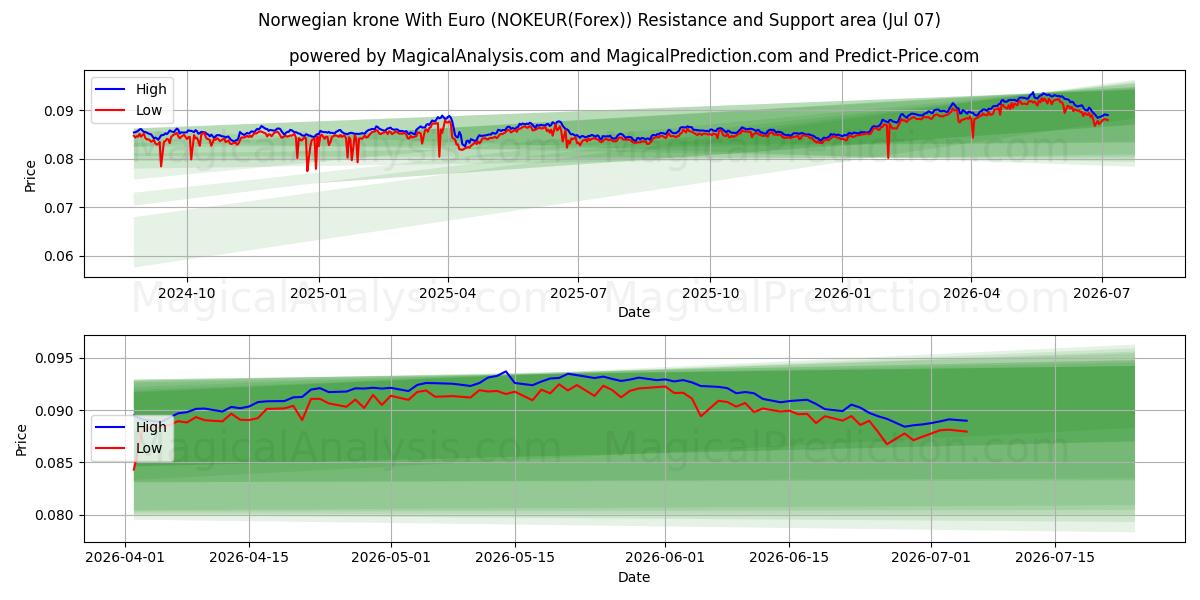
Task: Click the 2025-07 date tick label
Action: (579, 294)
